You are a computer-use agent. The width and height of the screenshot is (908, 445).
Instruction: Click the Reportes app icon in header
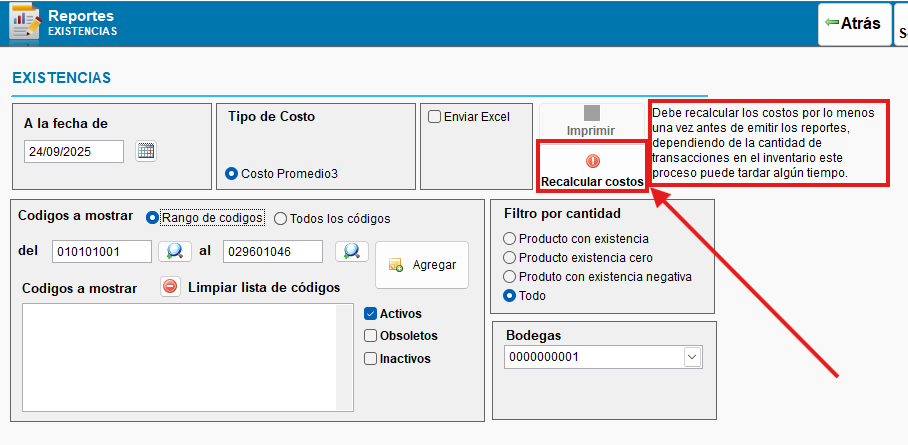tap(24, 21)
